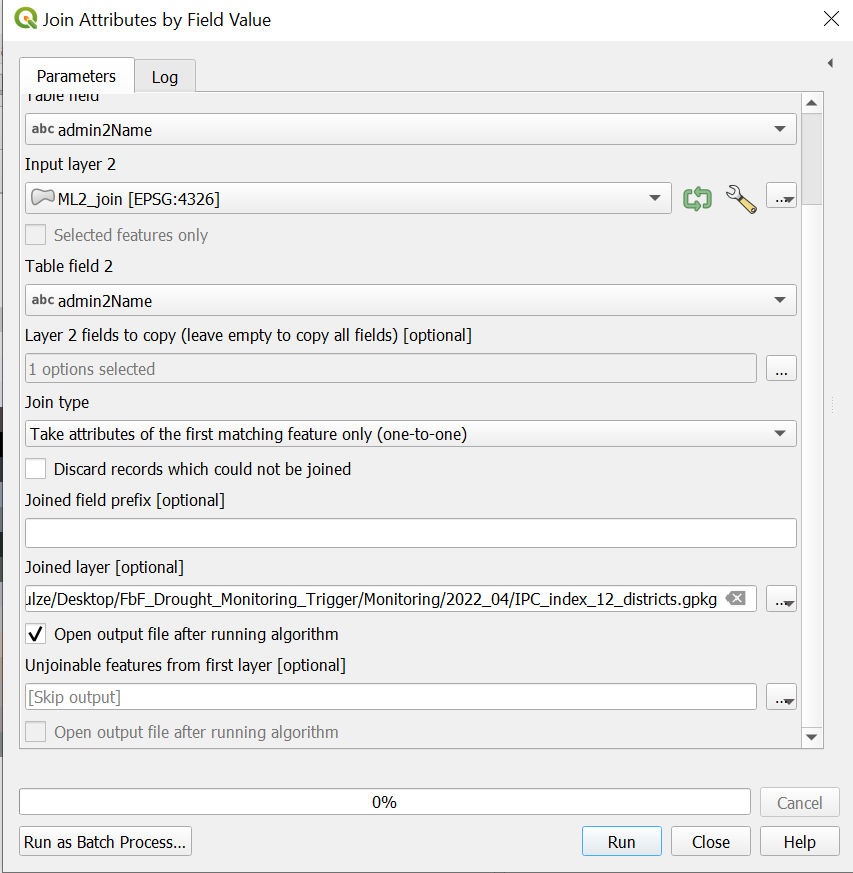Expand the Table field admin2Name dropdown
Image resolution: width=853 pixels, height=873 pixels.
(410, 129)
